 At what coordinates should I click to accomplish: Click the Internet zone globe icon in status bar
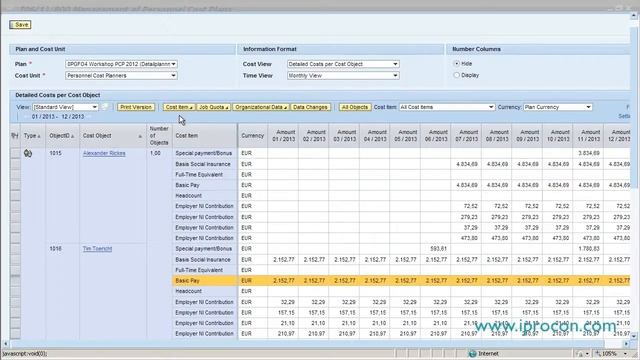point(472,354)
